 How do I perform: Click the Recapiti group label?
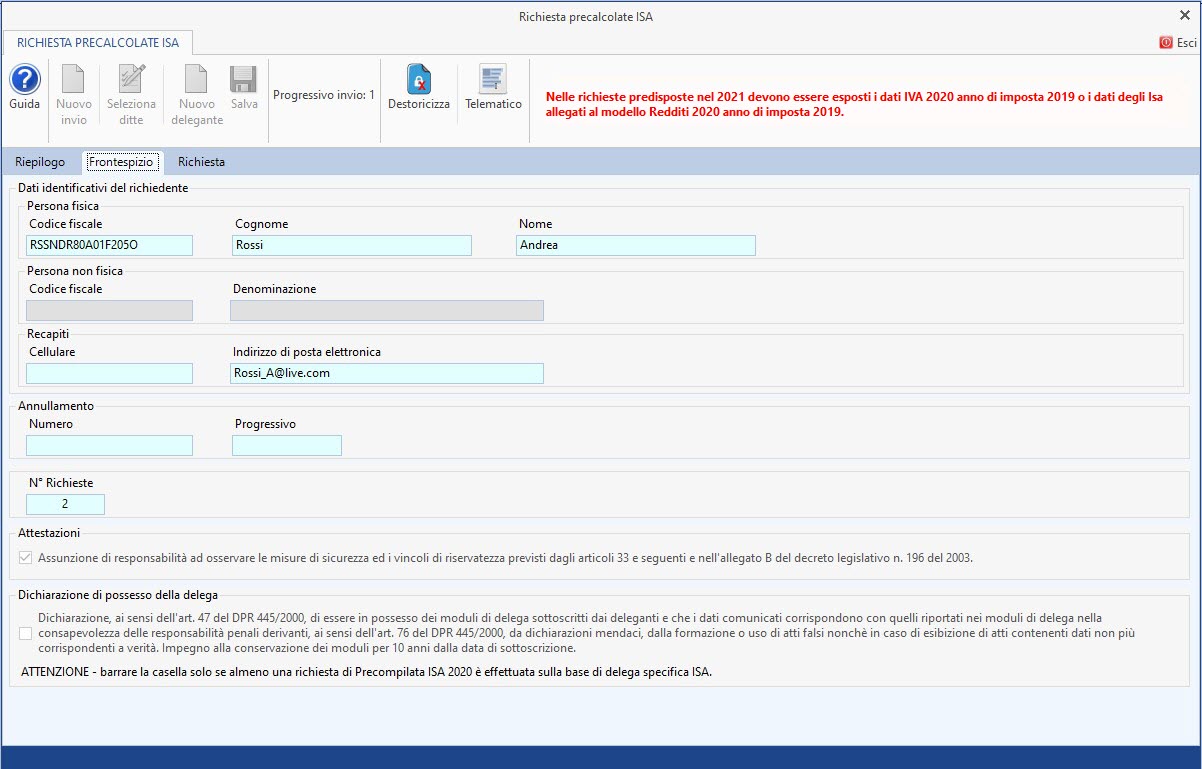pos(48,333)
